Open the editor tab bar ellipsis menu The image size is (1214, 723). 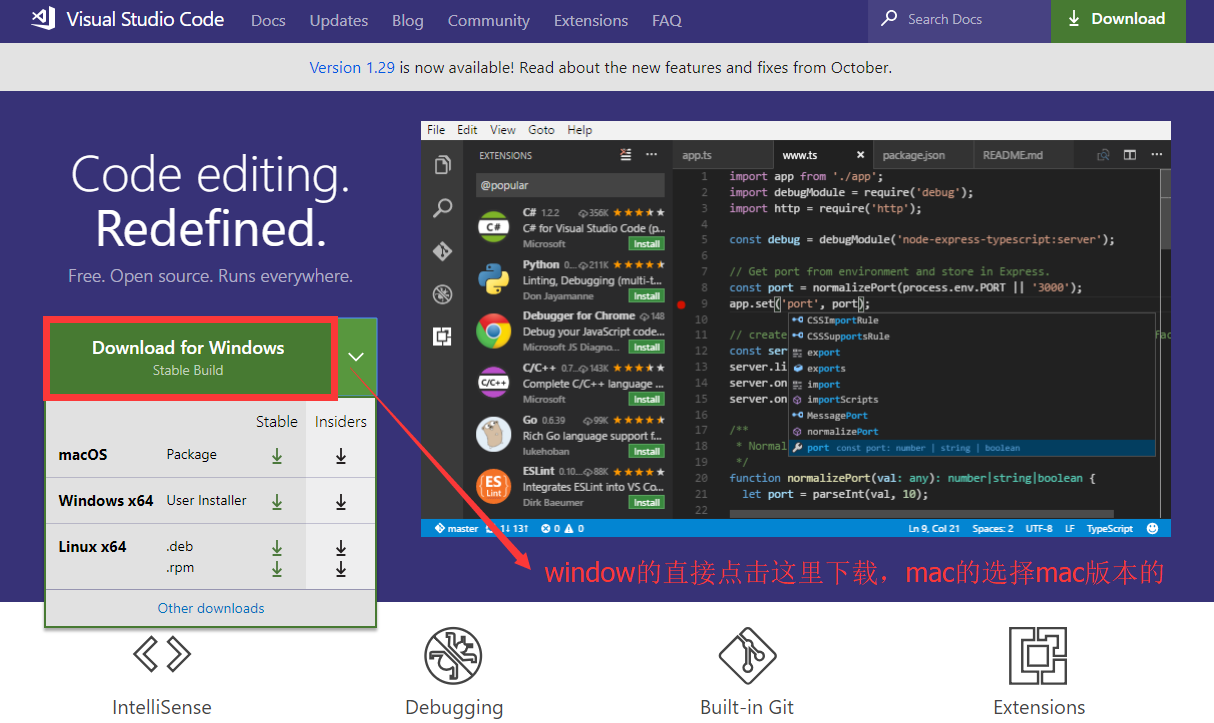[x=1155, y=155]
